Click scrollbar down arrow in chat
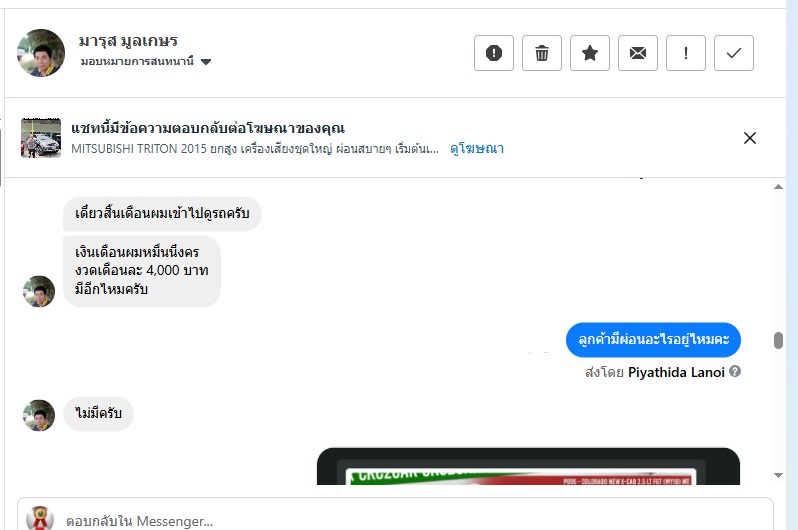798x530 pixels. coord(778,475)
